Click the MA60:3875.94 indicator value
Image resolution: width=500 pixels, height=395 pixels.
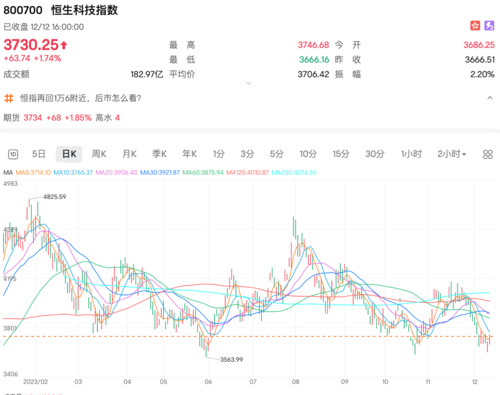click(203, 173)
